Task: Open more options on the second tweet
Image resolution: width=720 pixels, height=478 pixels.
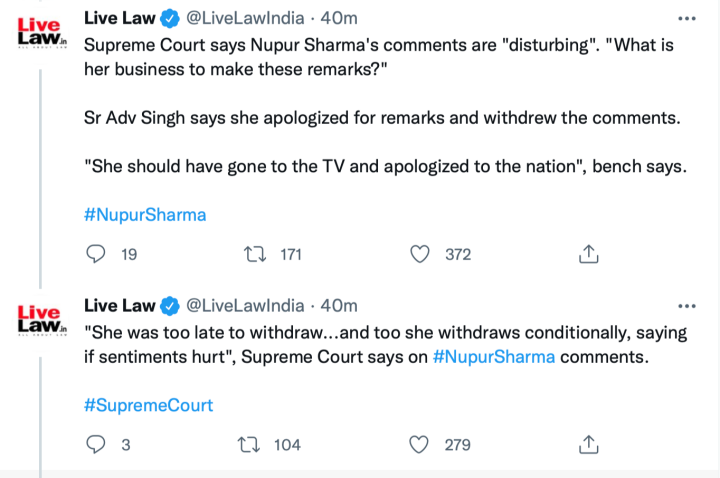Action: coord(686,305)
